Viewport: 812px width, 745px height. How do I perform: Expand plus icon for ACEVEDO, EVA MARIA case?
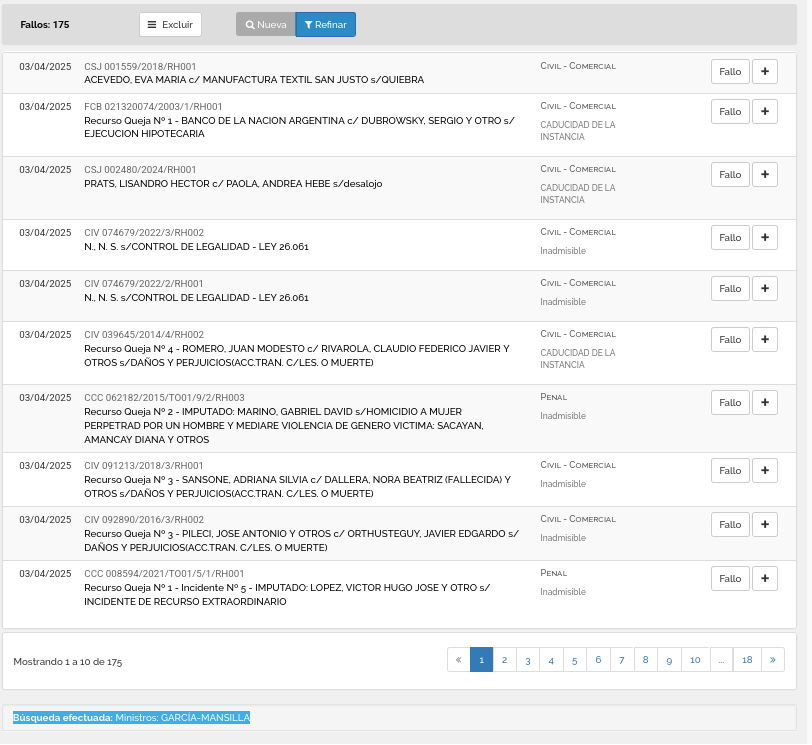[x=765, y=71]
